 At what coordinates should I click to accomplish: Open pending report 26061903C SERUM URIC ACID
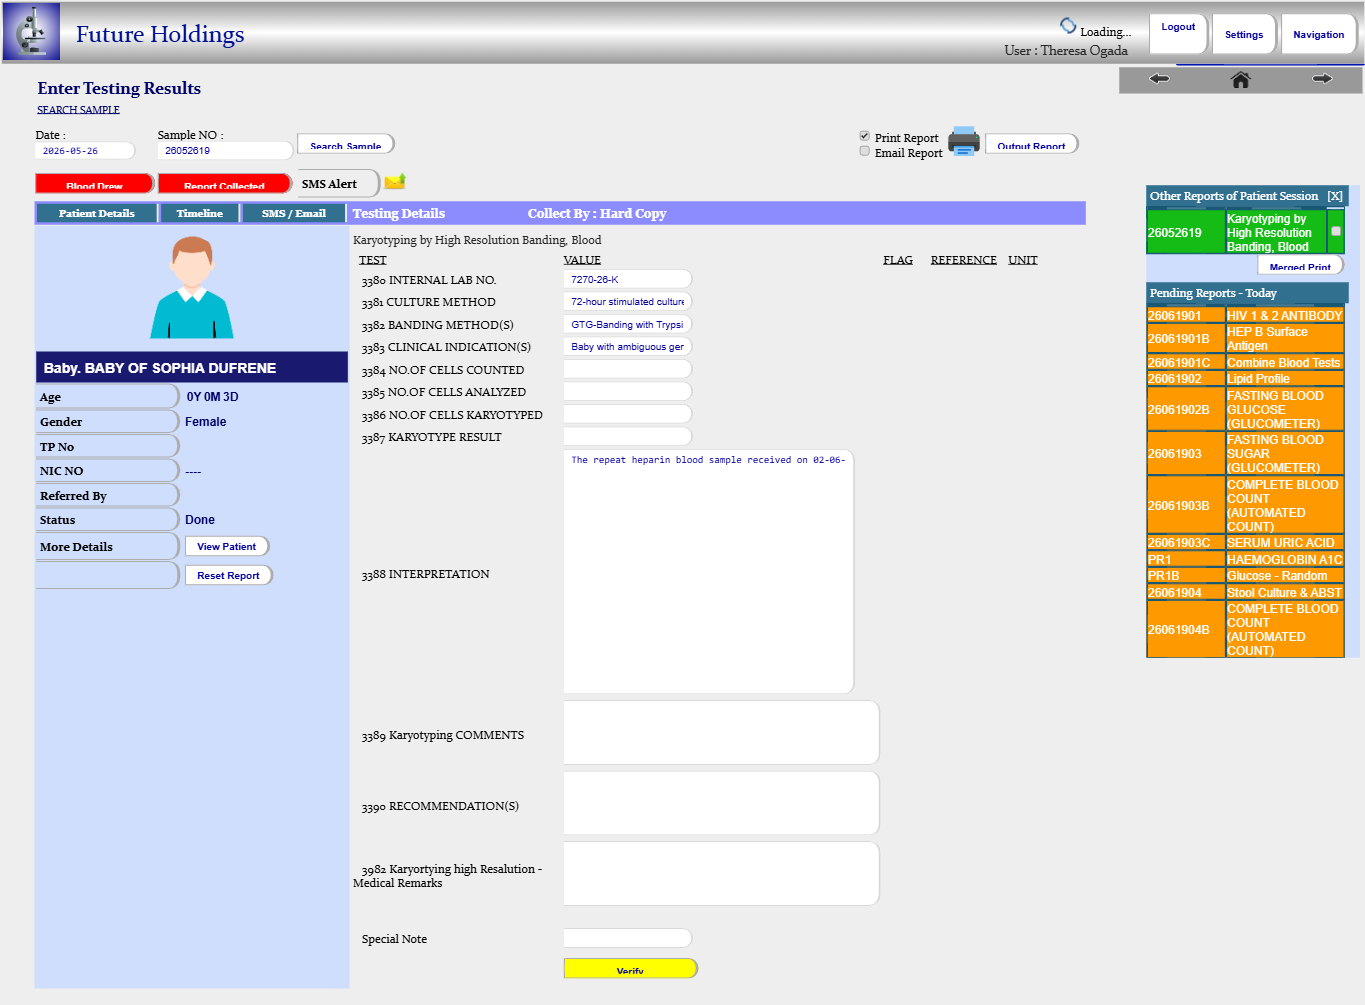[x=1245, y=543]
